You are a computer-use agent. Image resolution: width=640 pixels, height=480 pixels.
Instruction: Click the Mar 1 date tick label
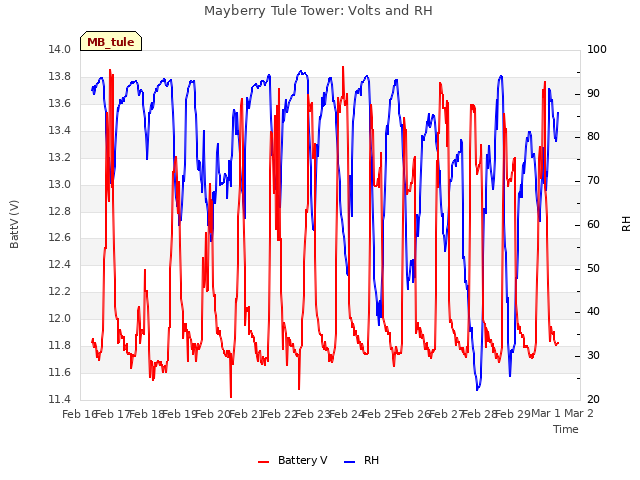[x=546, y=413]
